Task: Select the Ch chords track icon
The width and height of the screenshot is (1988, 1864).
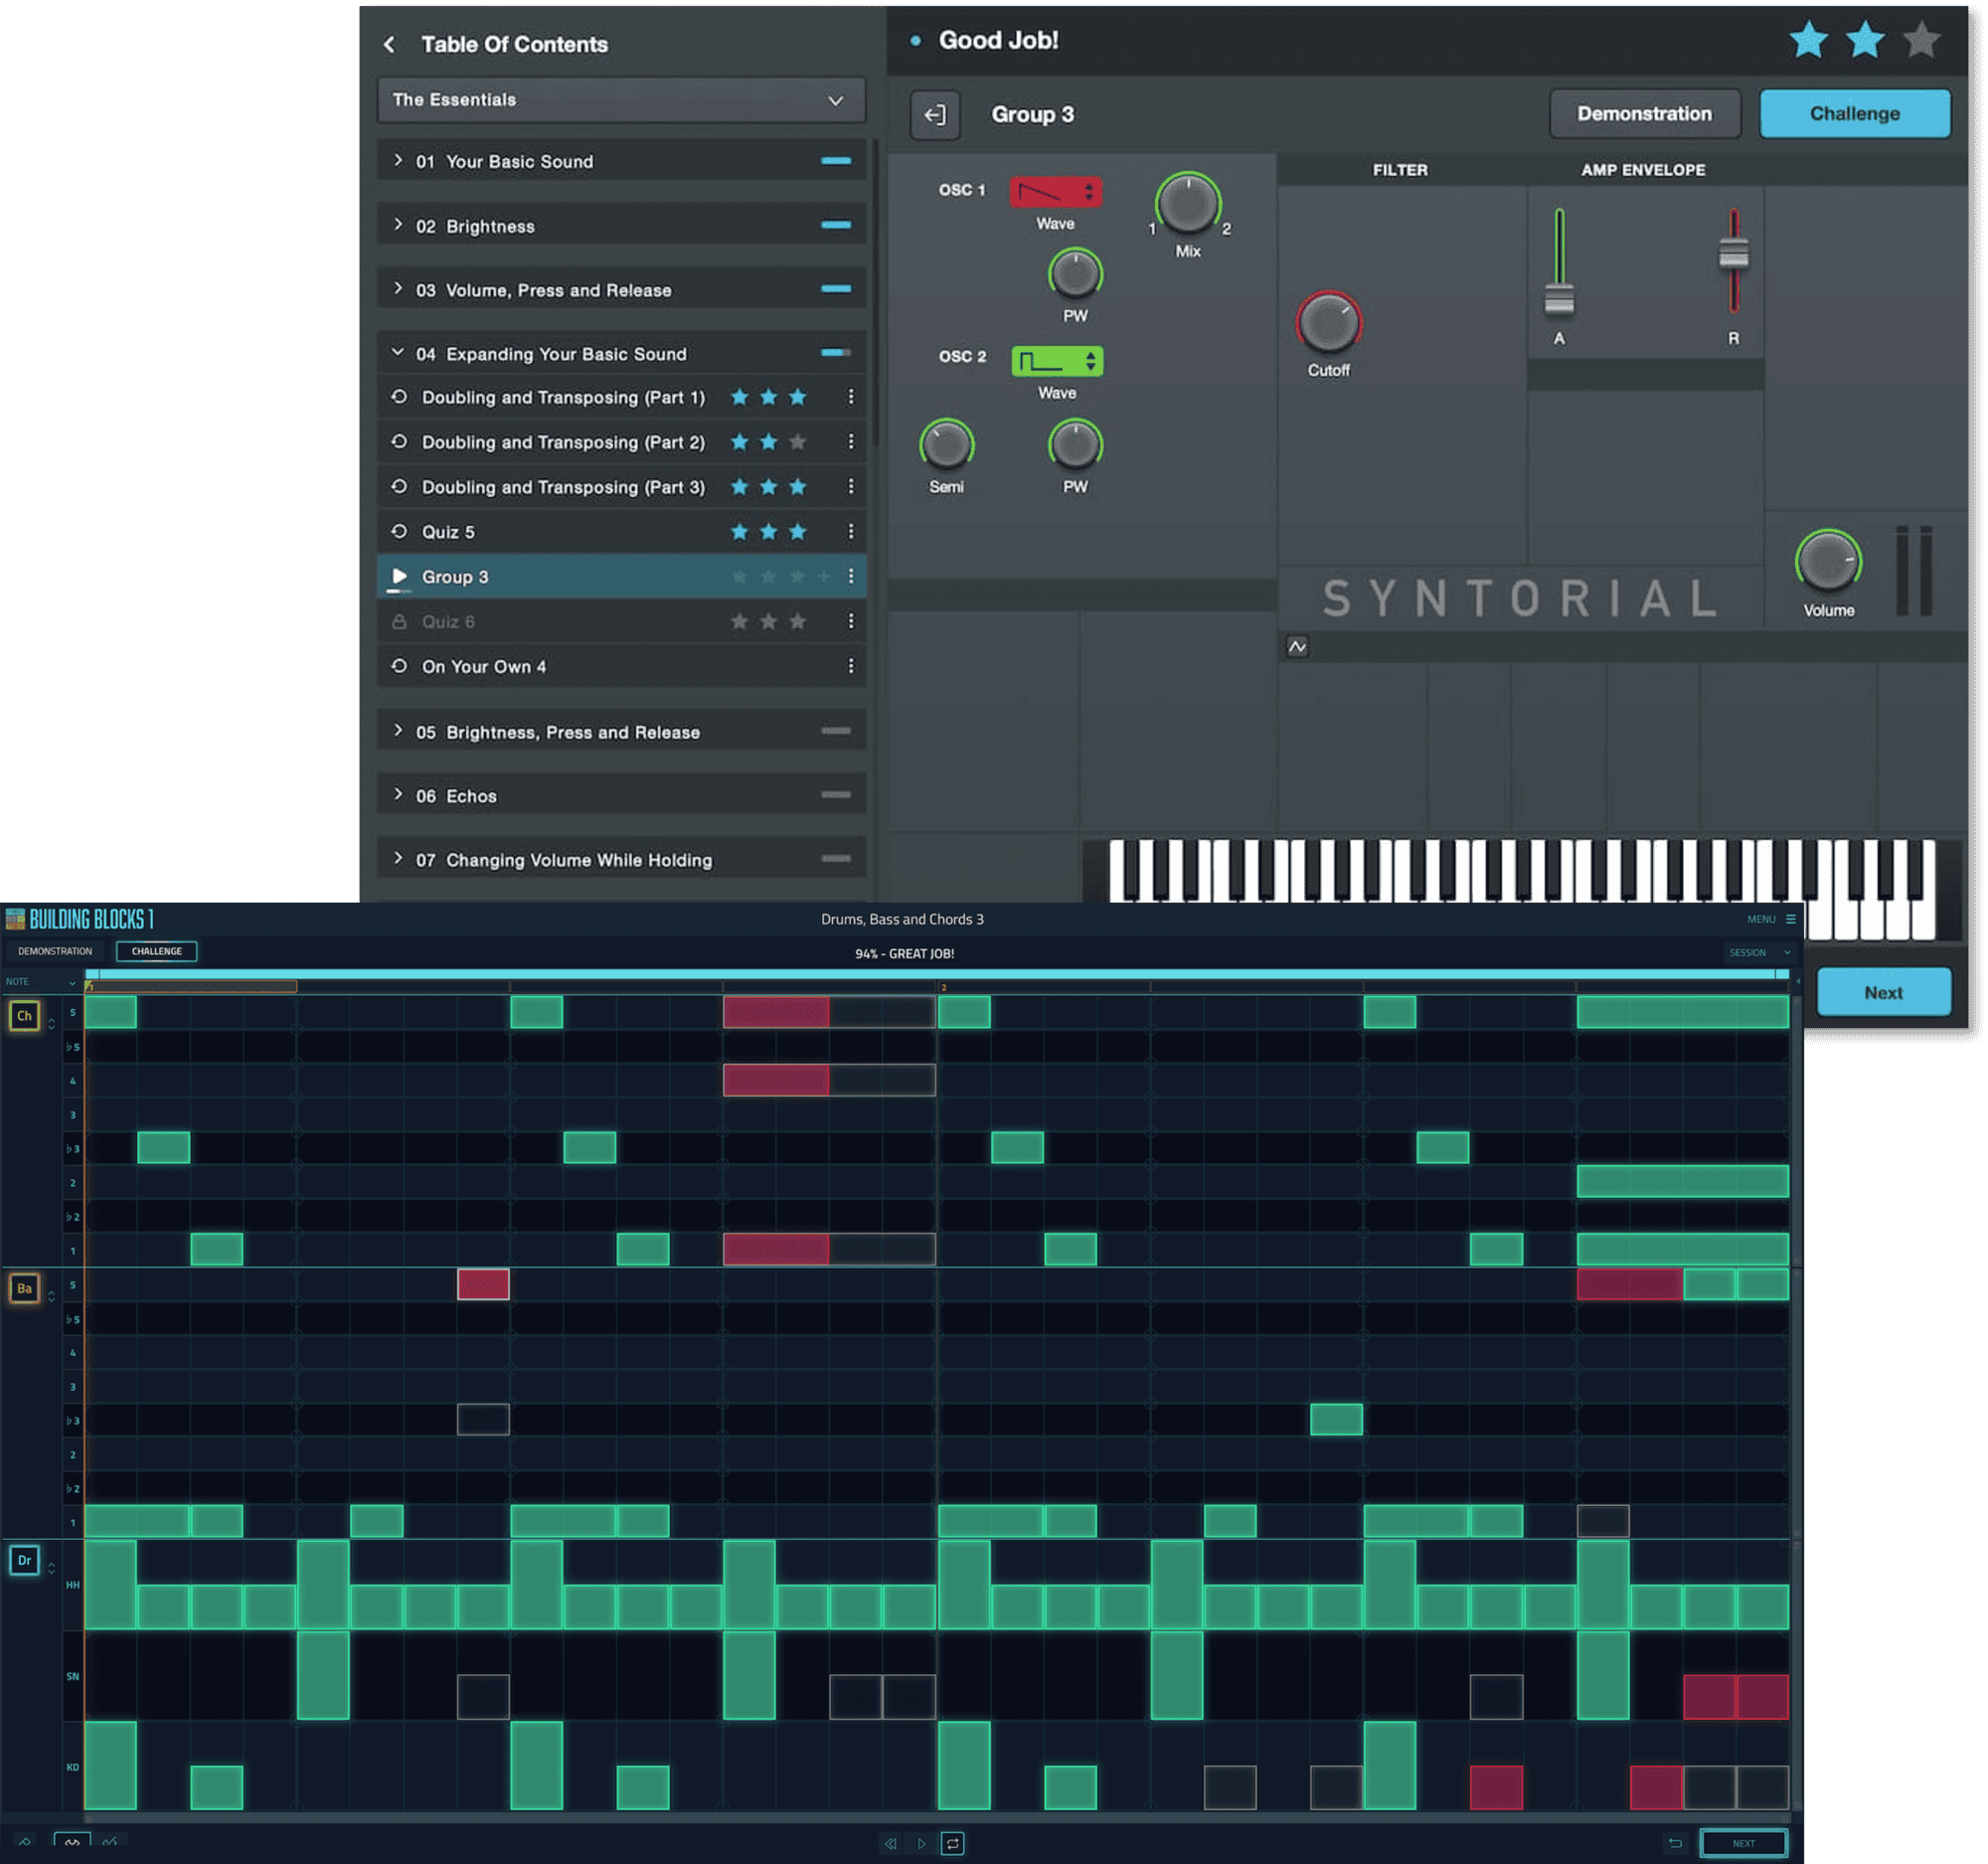Action: tap(24, 1015)
